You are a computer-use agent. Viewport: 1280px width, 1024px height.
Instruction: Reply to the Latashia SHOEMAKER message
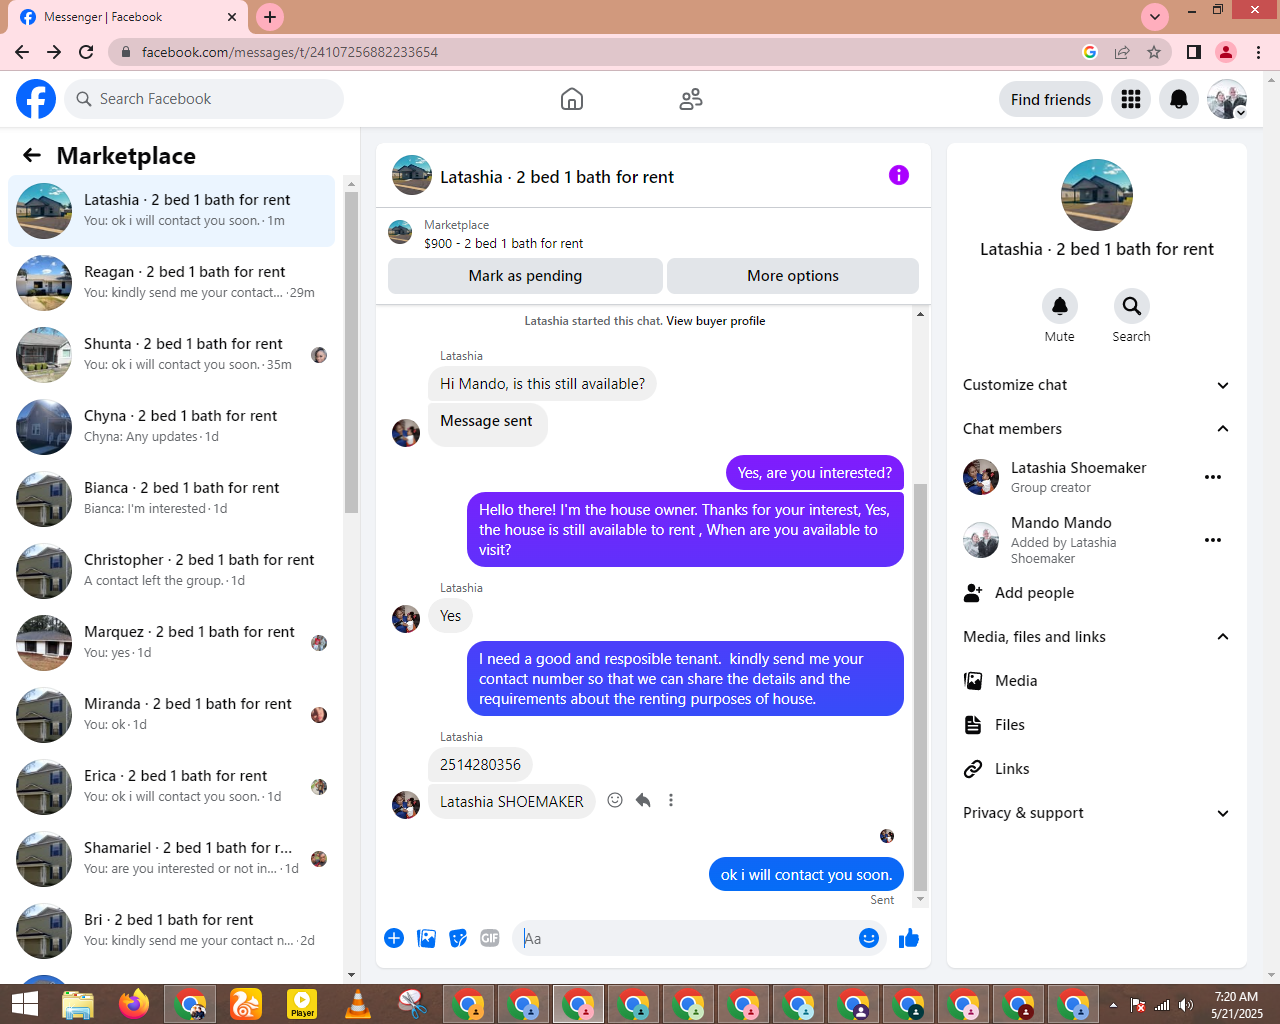point(643,800)
